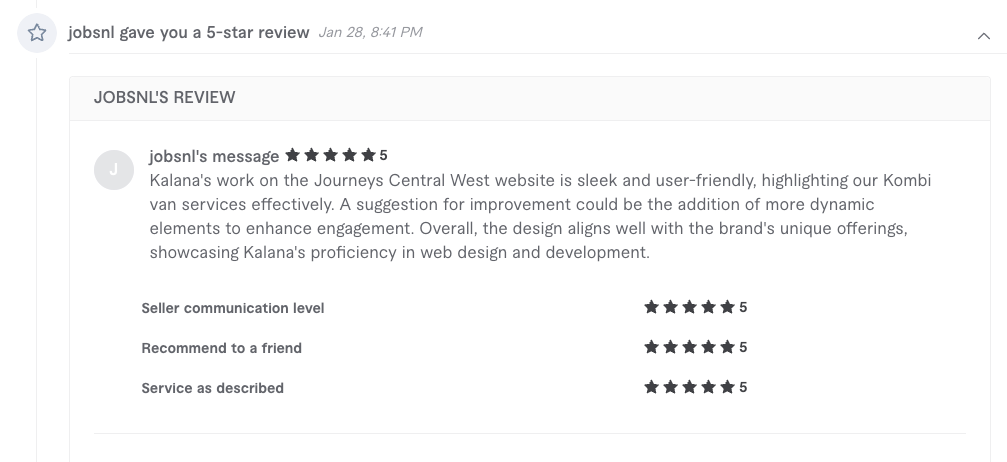
Task: Click the 'Seller communication level' label
Action: point(232,308)
